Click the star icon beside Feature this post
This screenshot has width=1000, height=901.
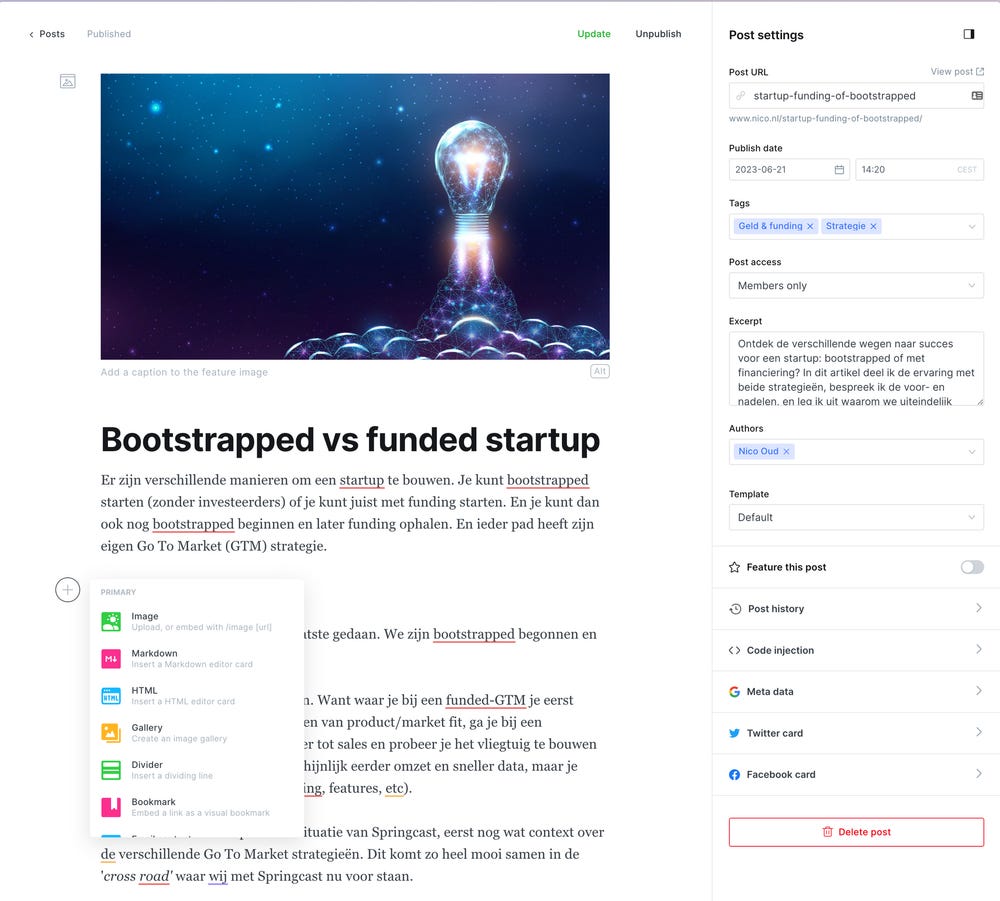tap(735, 567)
